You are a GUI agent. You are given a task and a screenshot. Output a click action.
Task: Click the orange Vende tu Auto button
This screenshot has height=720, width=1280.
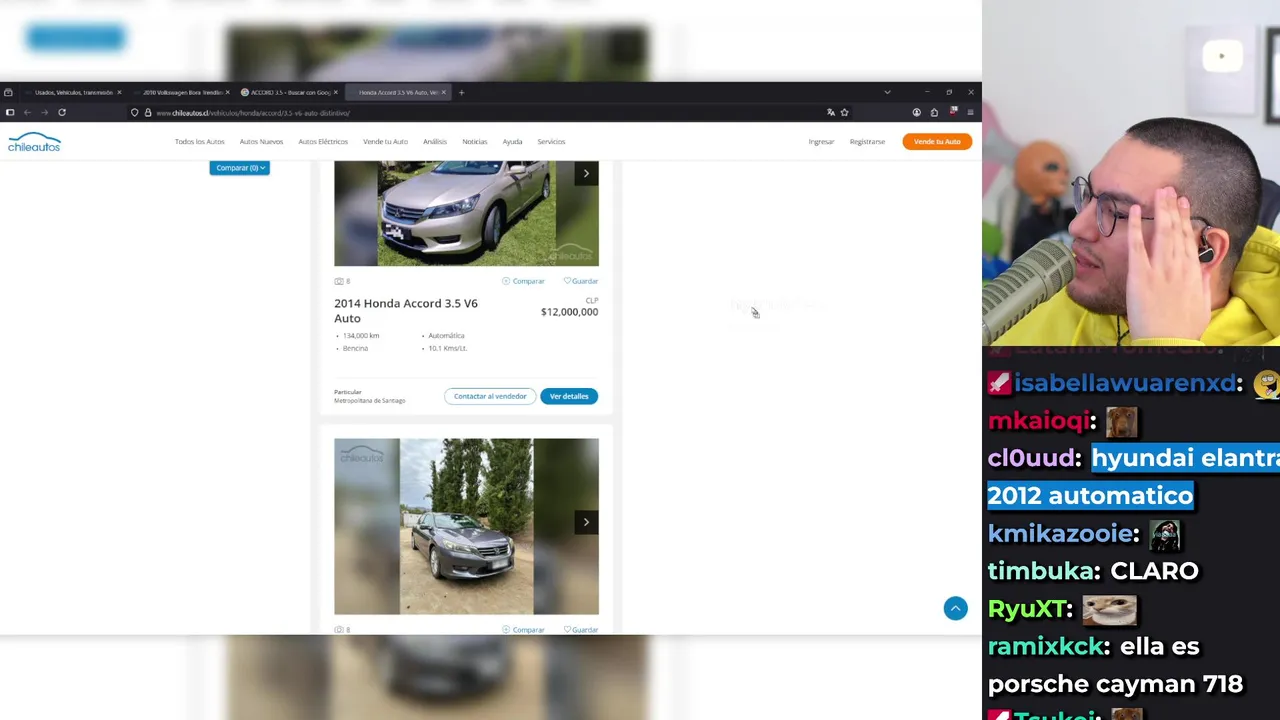pos(937,142)
